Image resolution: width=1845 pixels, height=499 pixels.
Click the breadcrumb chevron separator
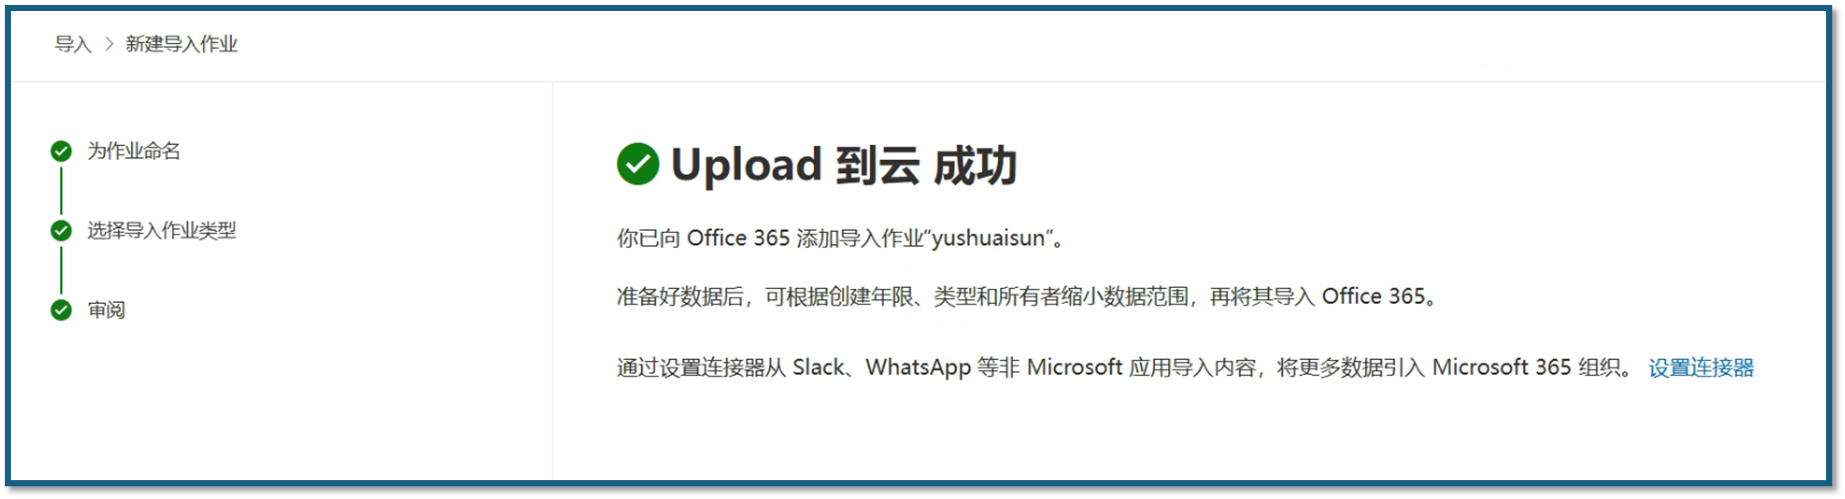(109, 44)
